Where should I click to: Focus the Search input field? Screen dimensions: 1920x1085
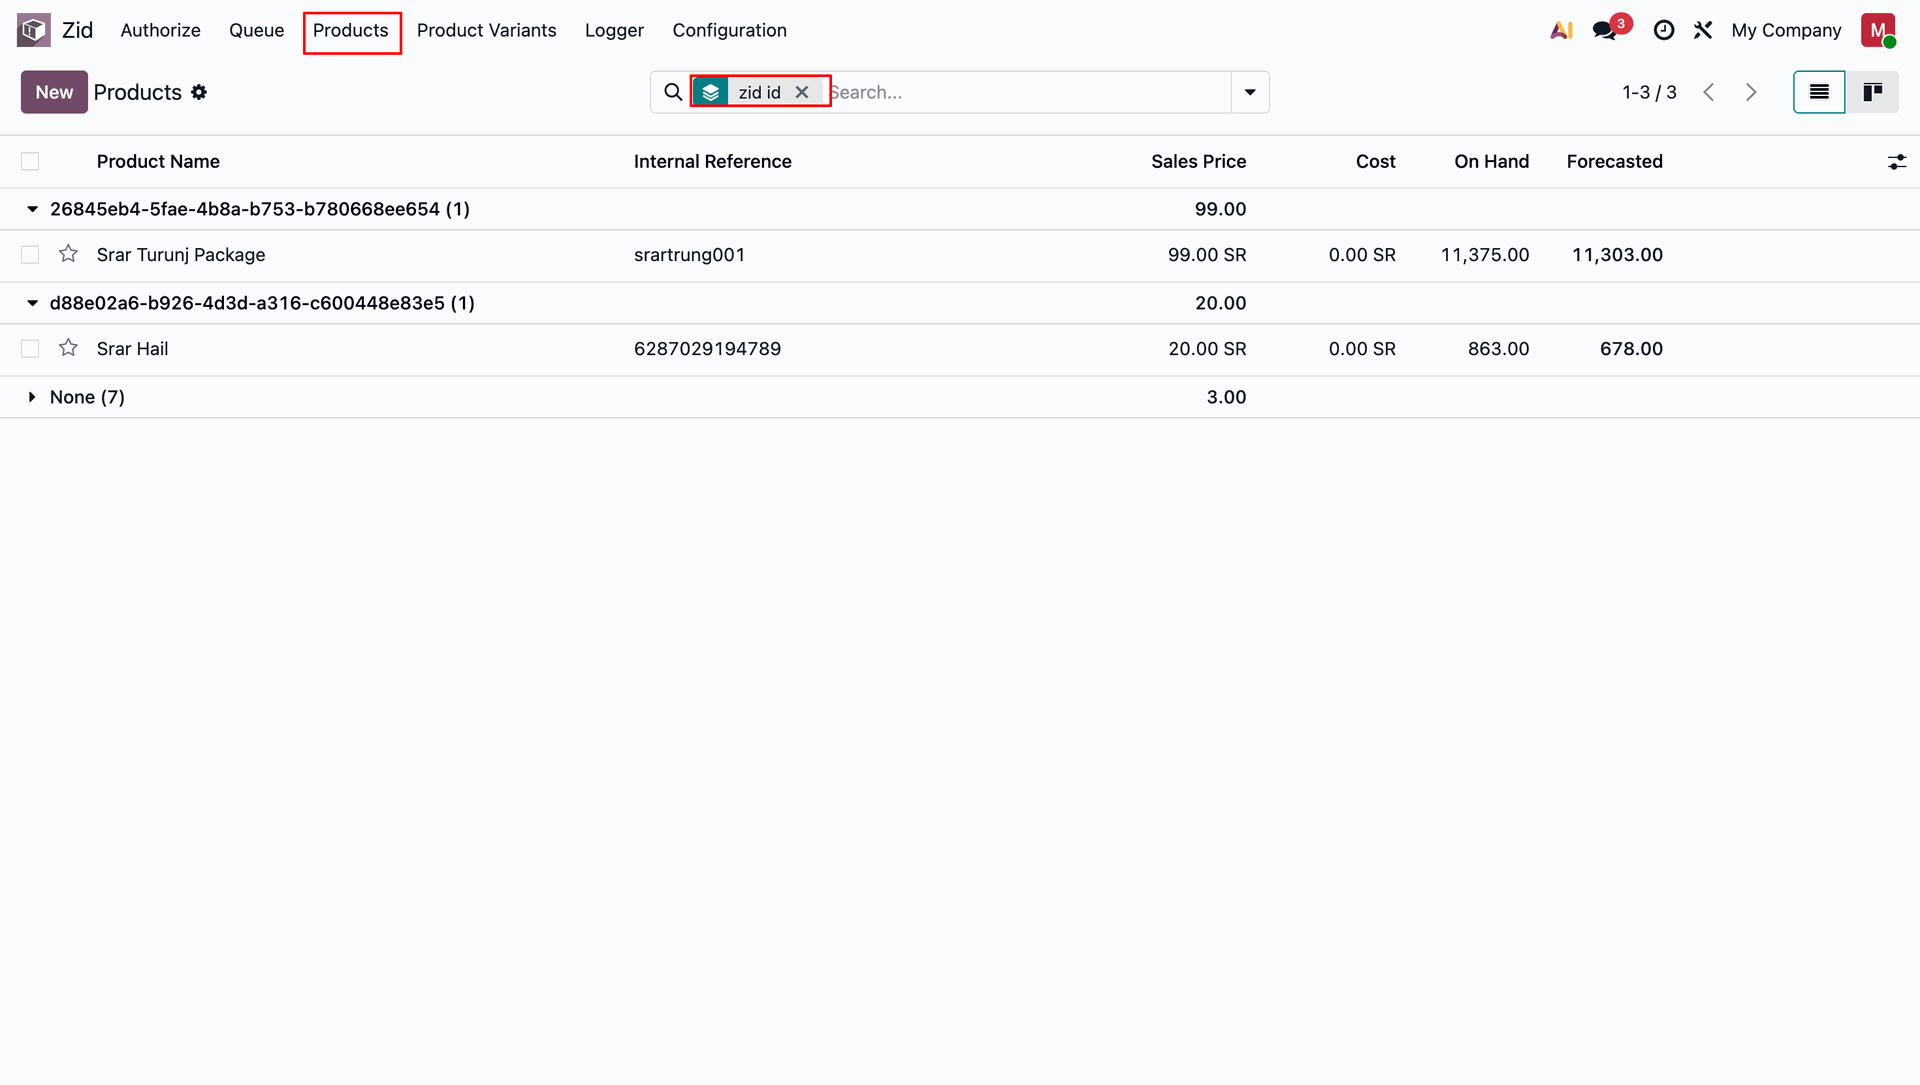tap(1030, 92)
